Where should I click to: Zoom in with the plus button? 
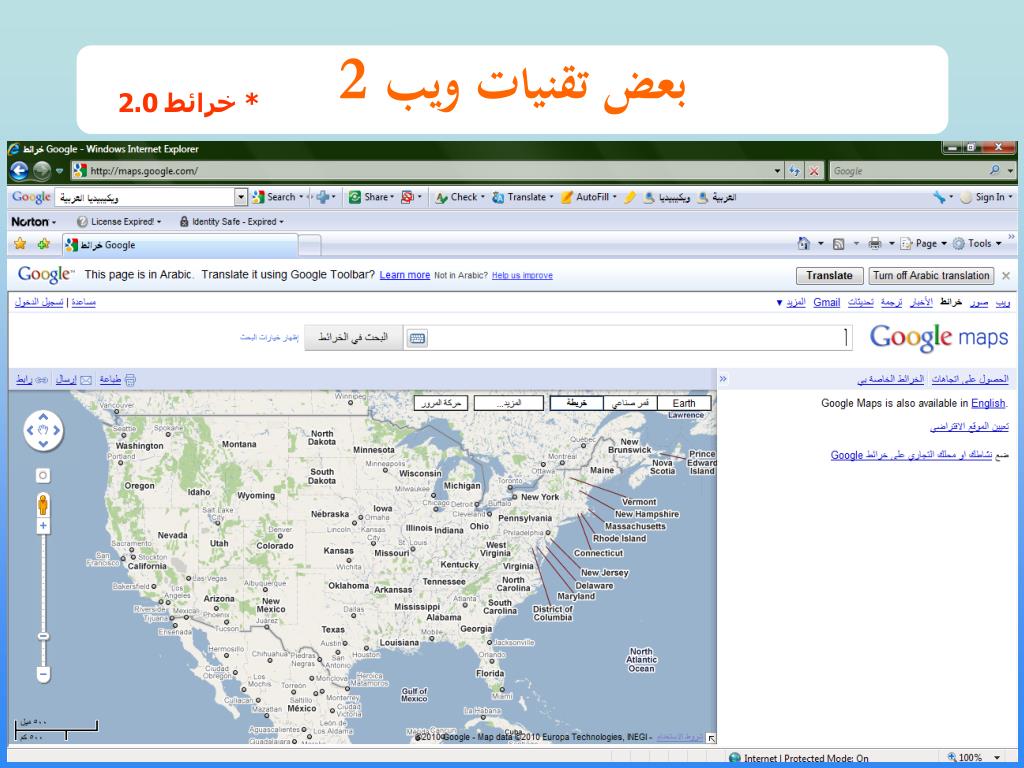pyautogui.click(x=43, y=526)
